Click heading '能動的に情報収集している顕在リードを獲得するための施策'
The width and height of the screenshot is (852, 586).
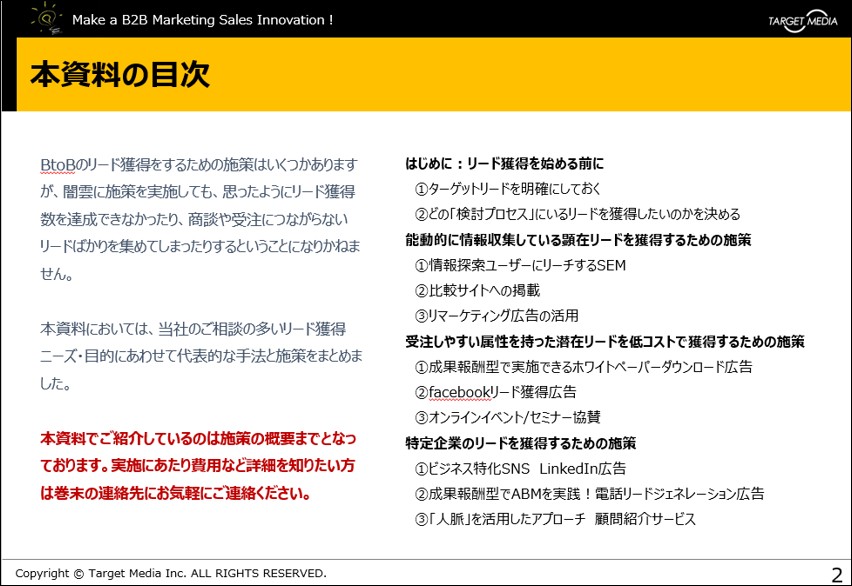[578, 240]
